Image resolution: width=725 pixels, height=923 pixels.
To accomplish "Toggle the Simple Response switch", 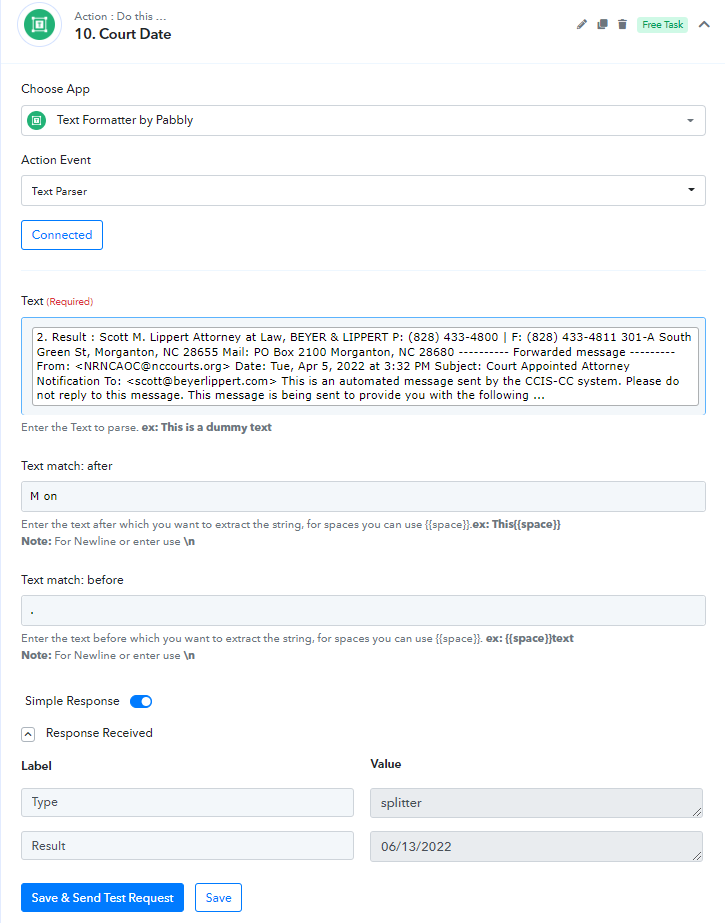I will [x=141, y=701].
